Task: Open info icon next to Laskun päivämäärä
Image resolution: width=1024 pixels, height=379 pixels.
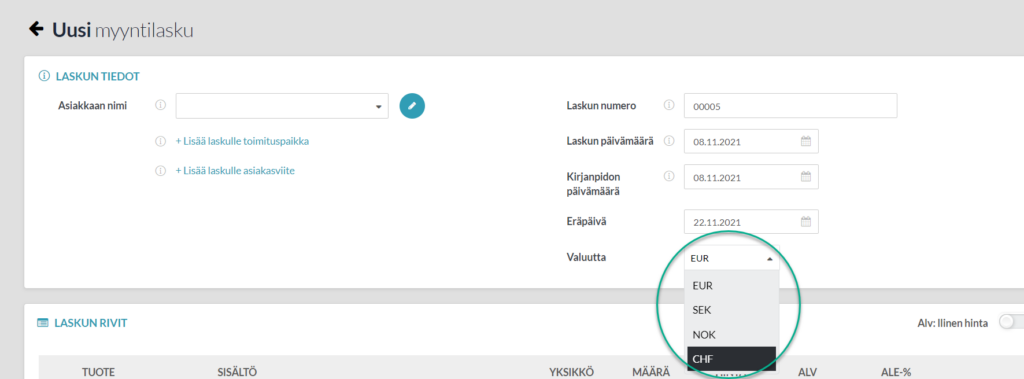Action: tap(669, 140)
